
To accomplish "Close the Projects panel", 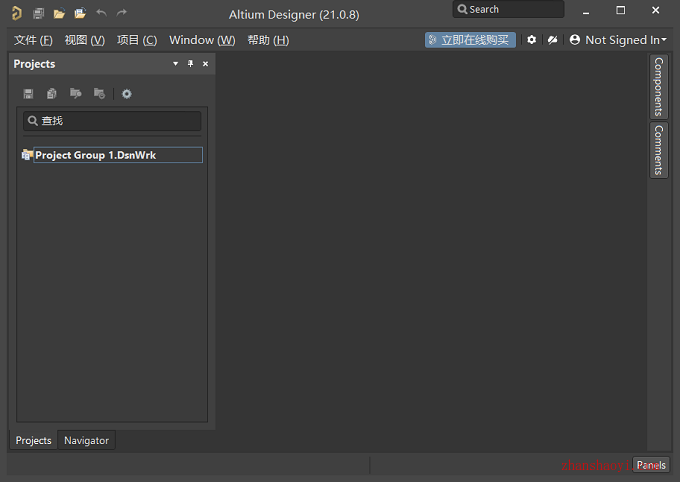I will tap(206, 64).
